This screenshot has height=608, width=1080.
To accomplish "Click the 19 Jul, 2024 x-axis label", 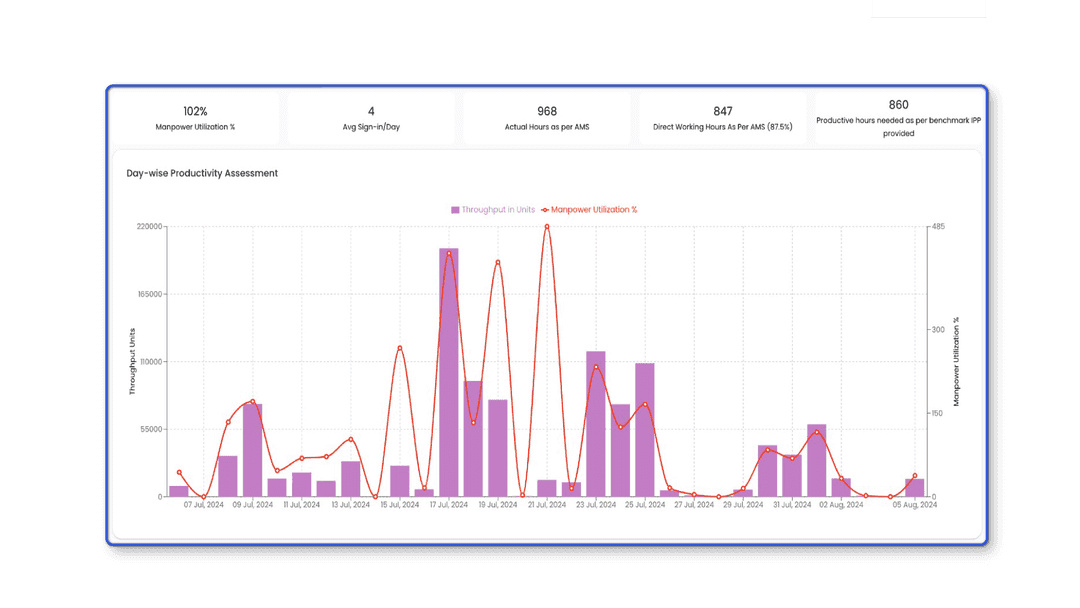I will 497,506.
